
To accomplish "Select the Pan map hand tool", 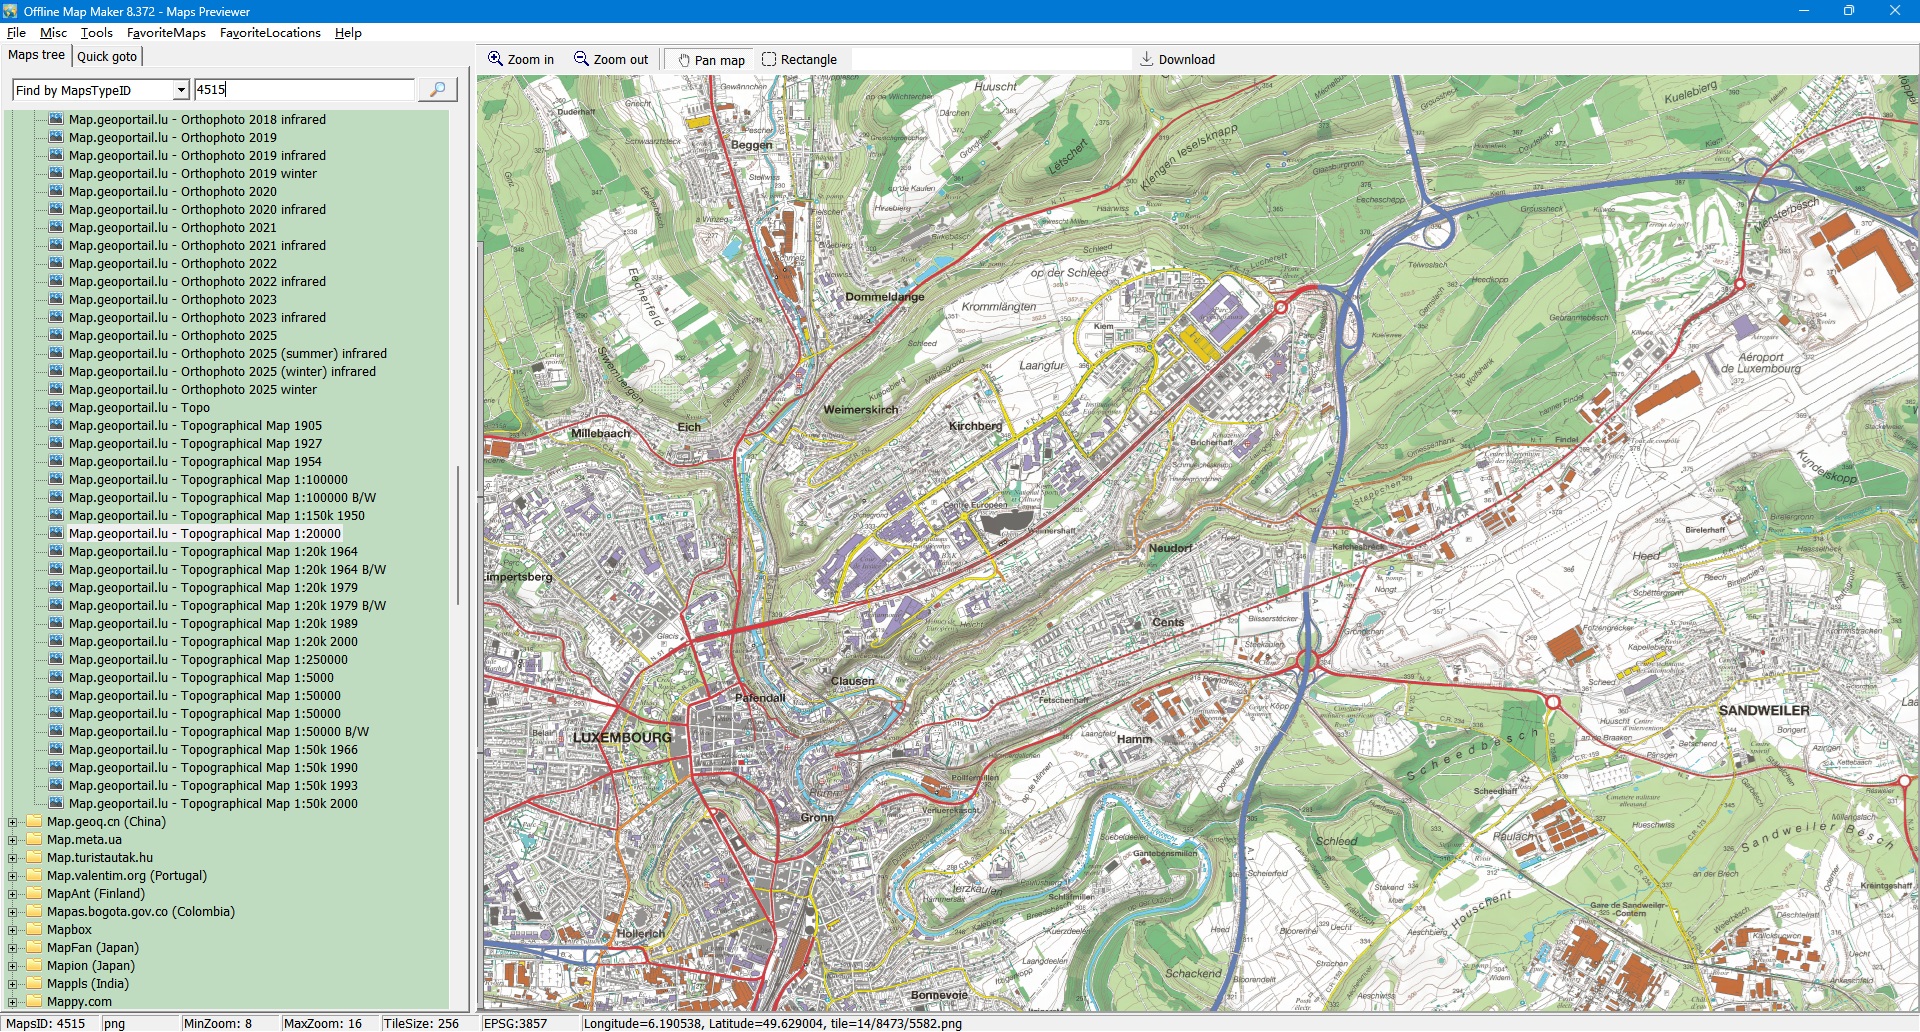I will pyautogui.click(x=685, y=60).
